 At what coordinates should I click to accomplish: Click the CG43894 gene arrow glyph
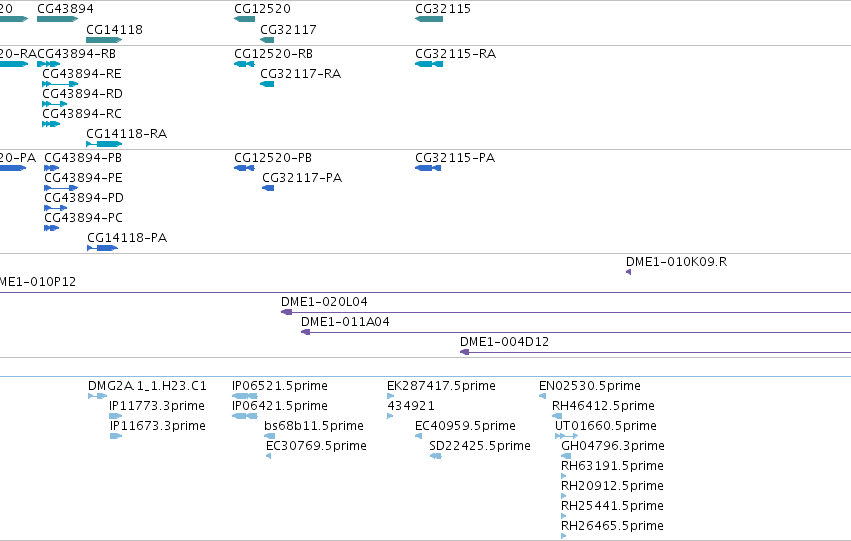pyautogui.click(x=58, y=19)
